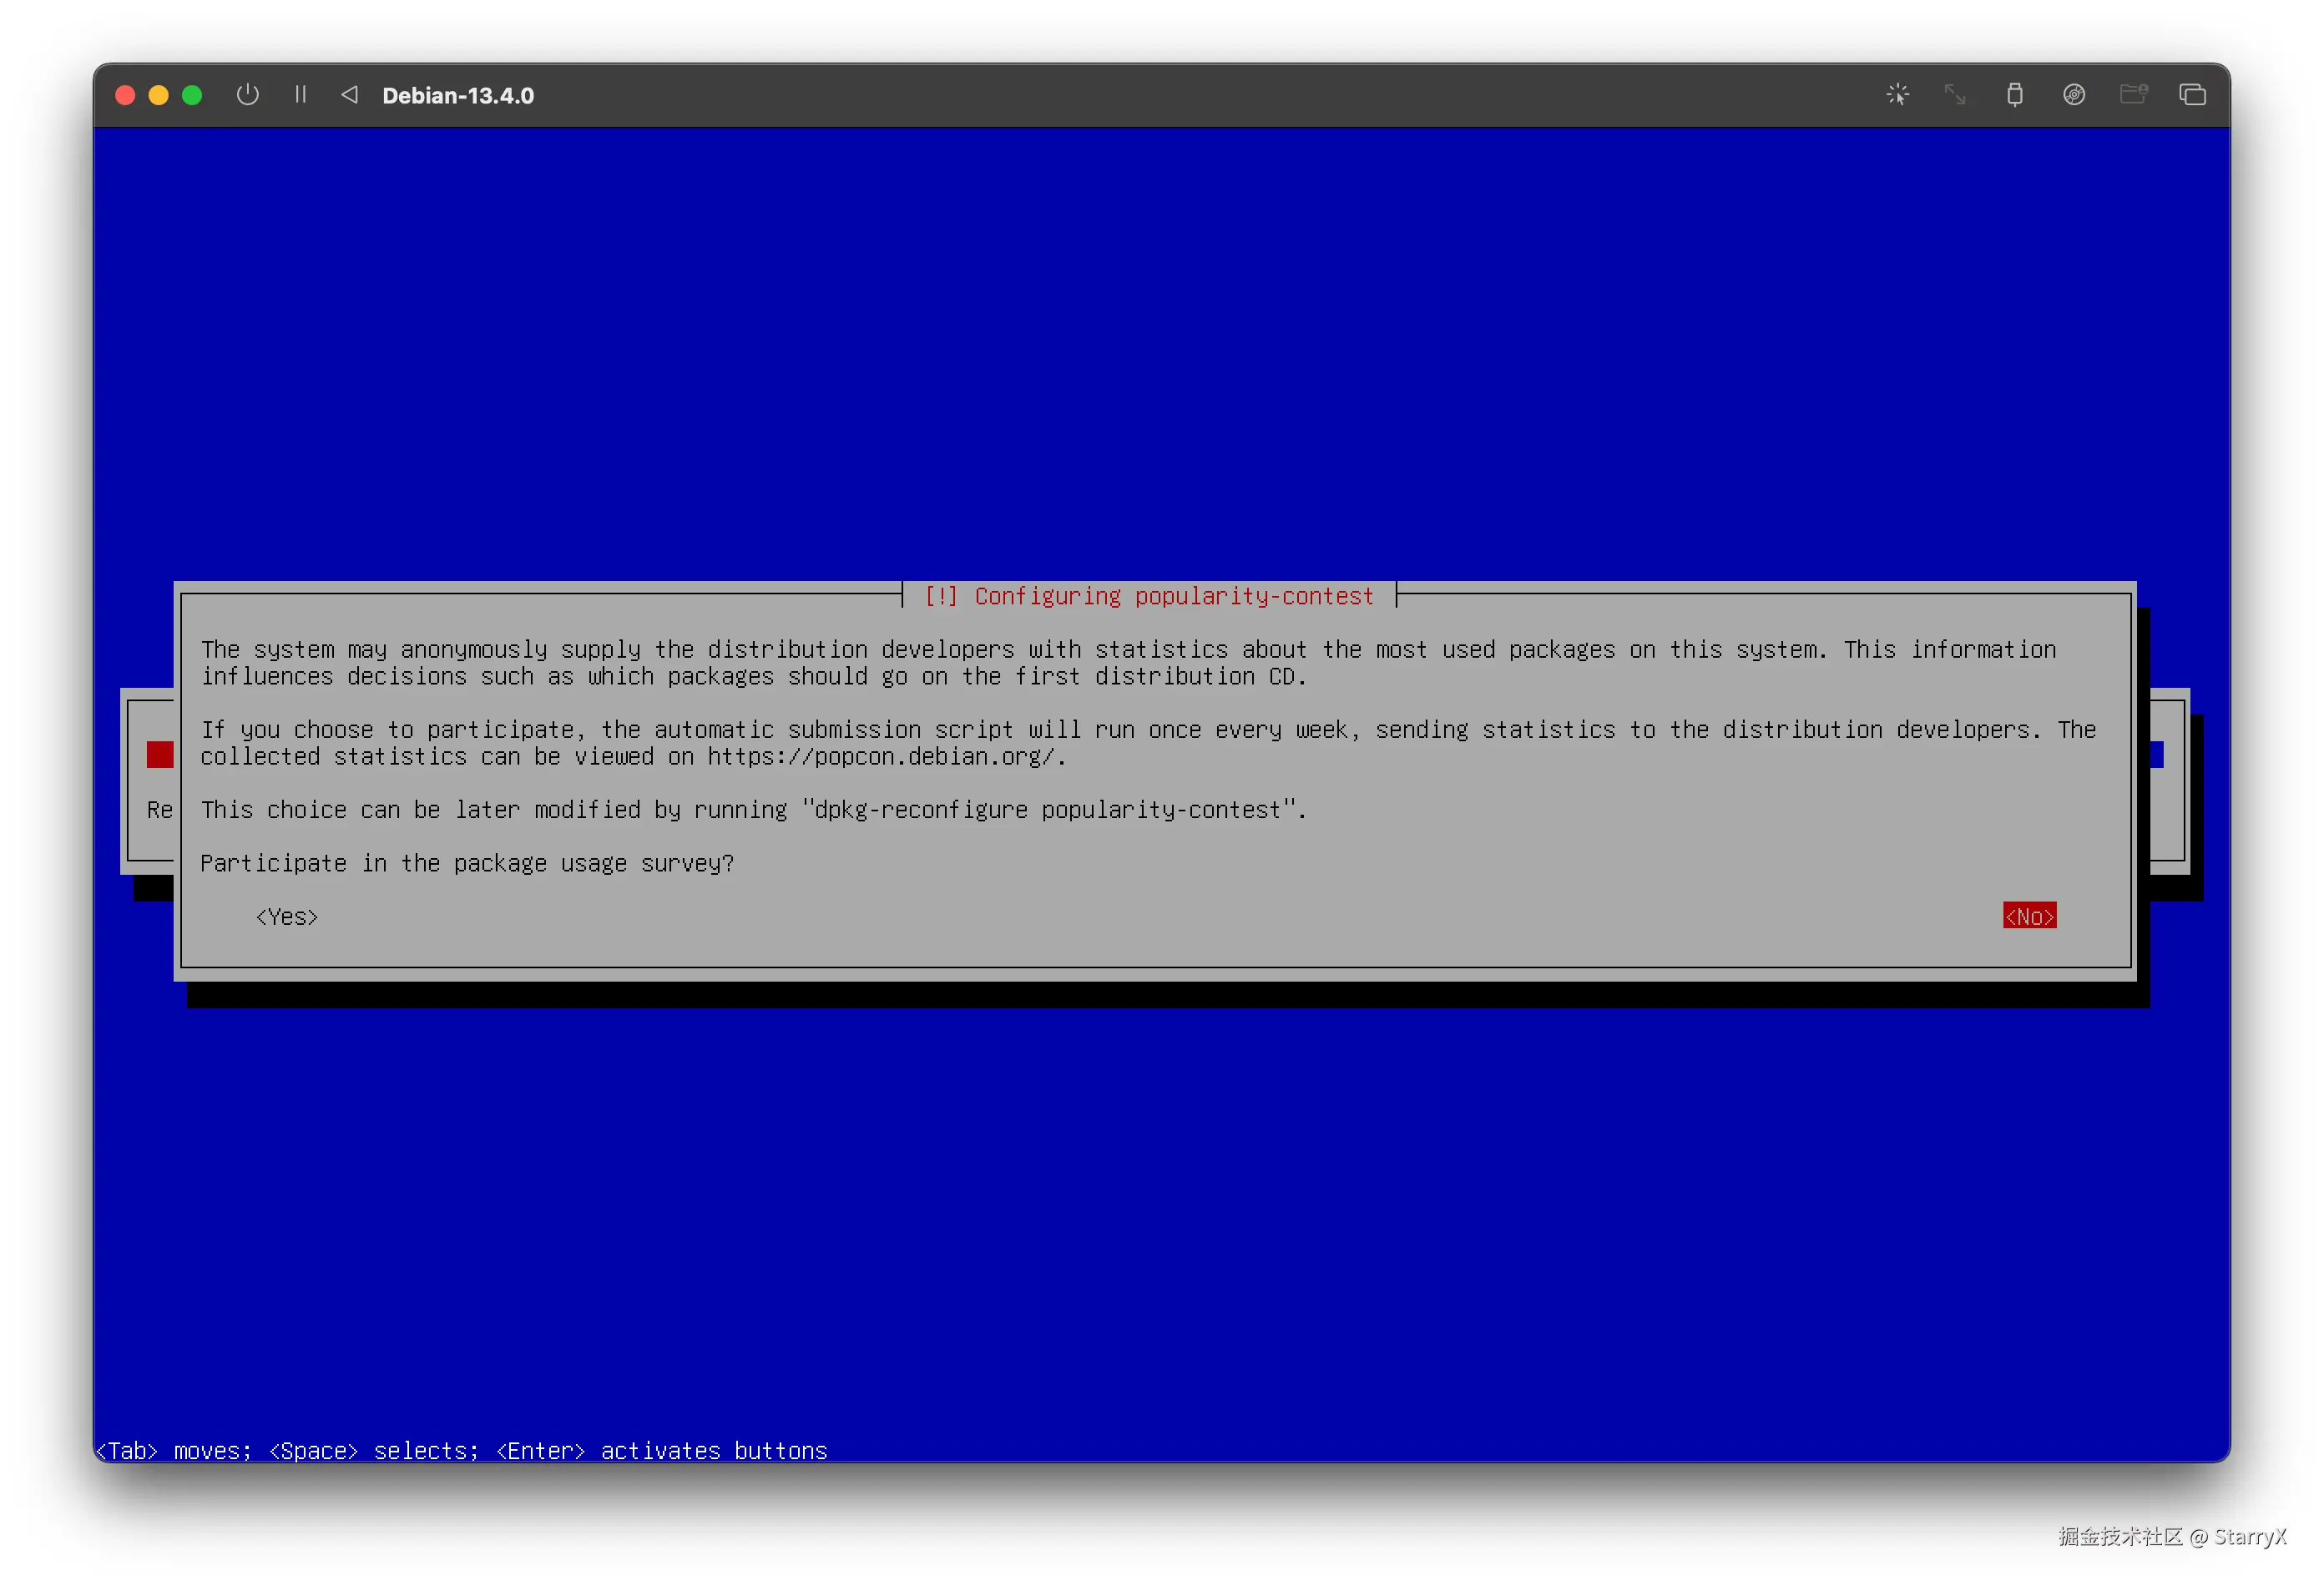2324x1586 pixels.
Task: Click the shared folder icon
Action: [2133, 95]
